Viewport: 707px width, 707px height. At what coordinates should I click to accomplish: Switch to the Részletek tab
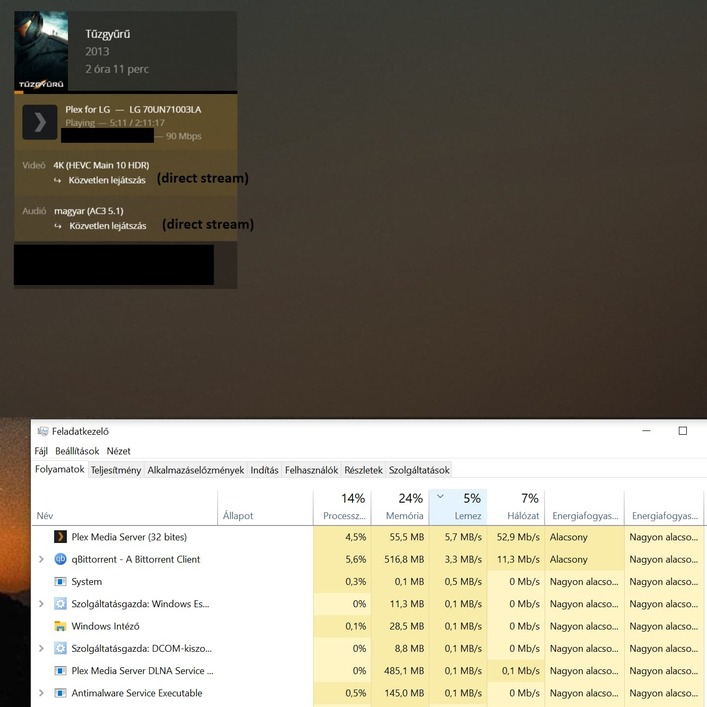pos(363,470)
